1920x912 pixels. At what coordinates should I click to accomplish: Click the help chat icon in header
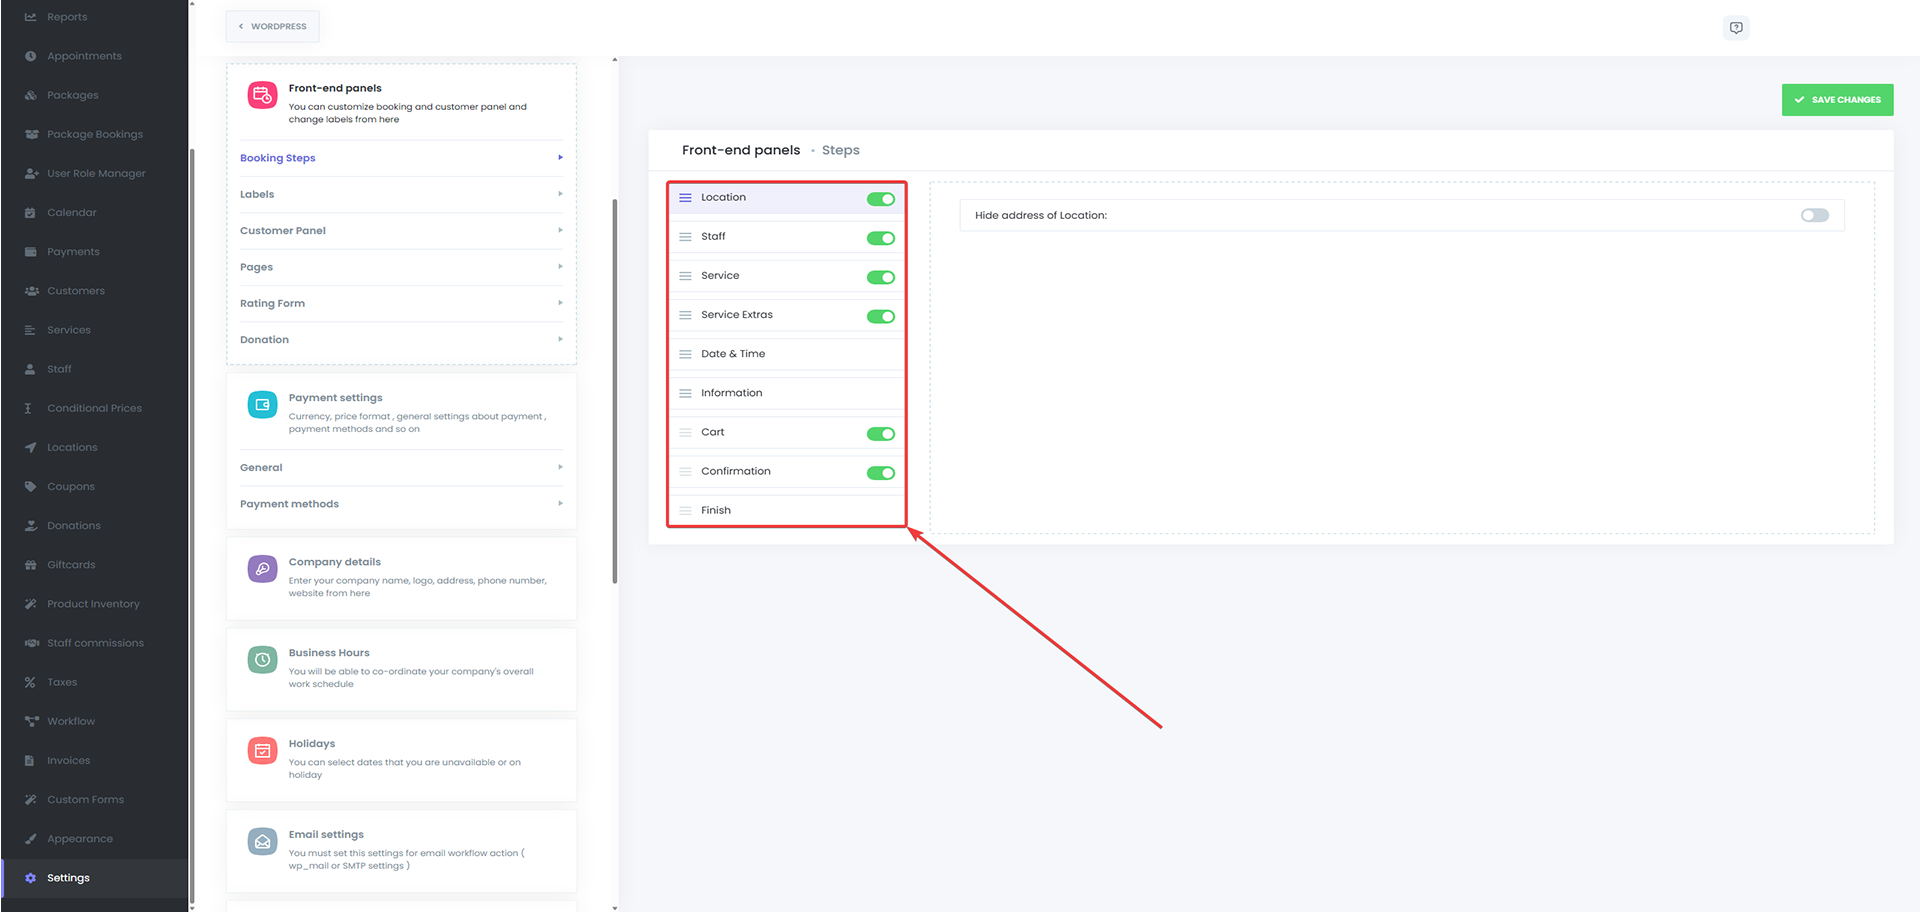pyautogui.click(x=1736, y=28)
